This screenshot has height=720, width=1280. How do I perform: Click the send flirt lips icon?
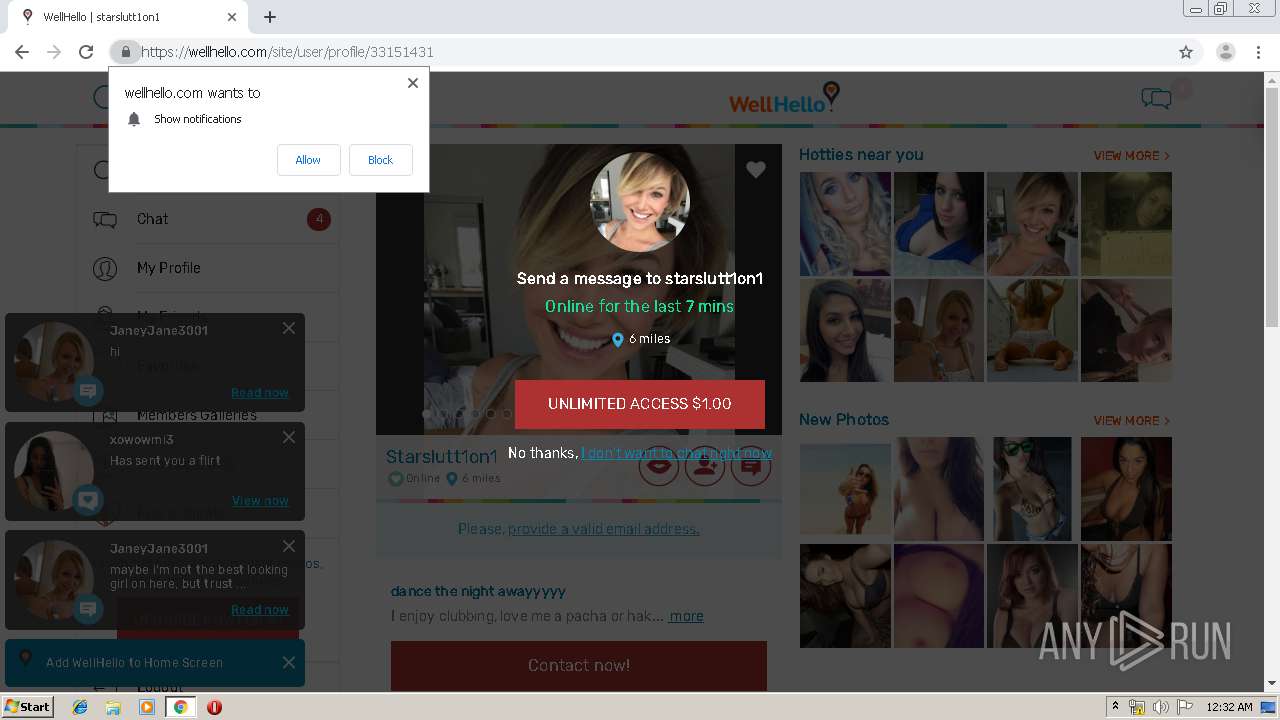(x=658, y=466)
